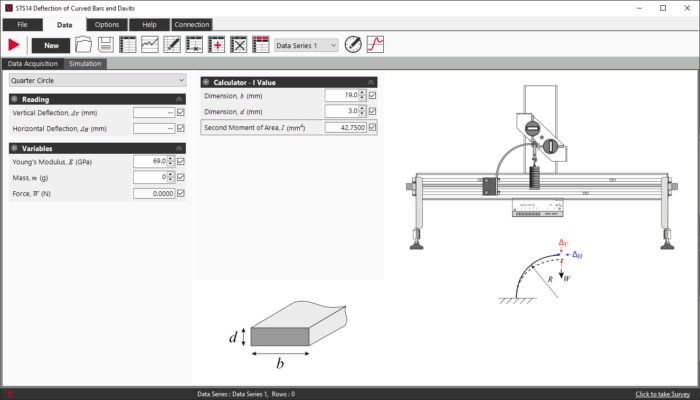
Task: Open the Data Series 1 dropdown
Action: (306, 45)
